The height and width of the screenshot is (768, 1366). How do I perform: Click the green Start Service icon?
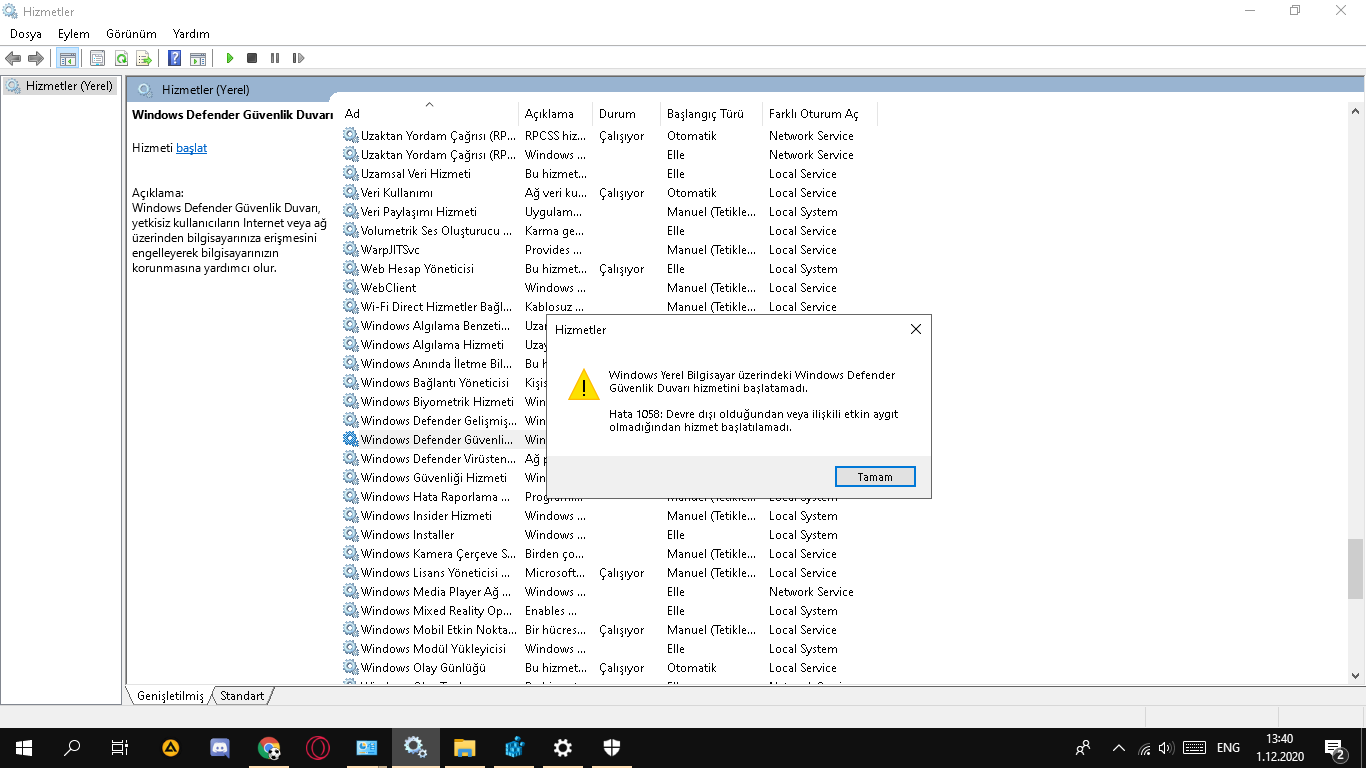click(x=230, y=58)
